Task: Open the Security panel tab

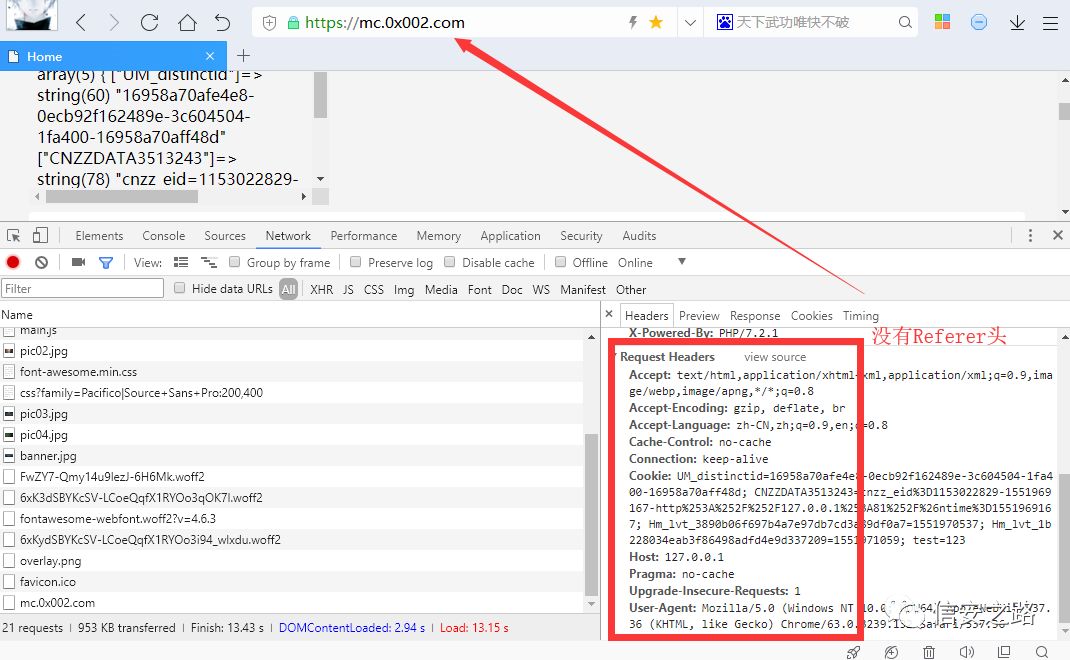Action: (x=581, y=235)
